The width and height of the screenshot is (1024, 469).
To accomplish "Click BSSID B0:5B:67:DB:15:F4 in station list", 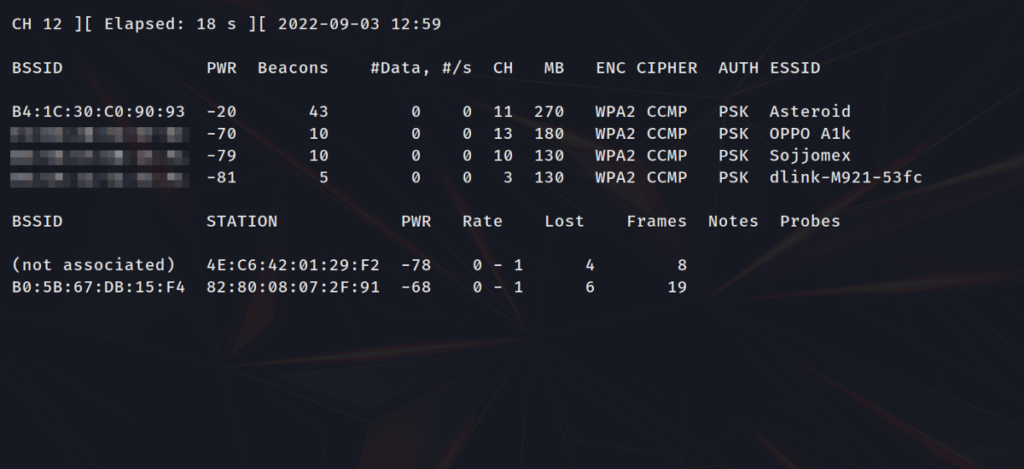I will pos(98,287).
